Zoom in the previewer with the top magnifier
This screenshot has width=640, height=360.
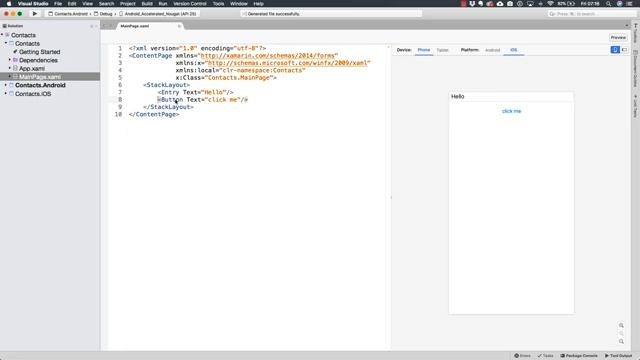coord(621,325)
